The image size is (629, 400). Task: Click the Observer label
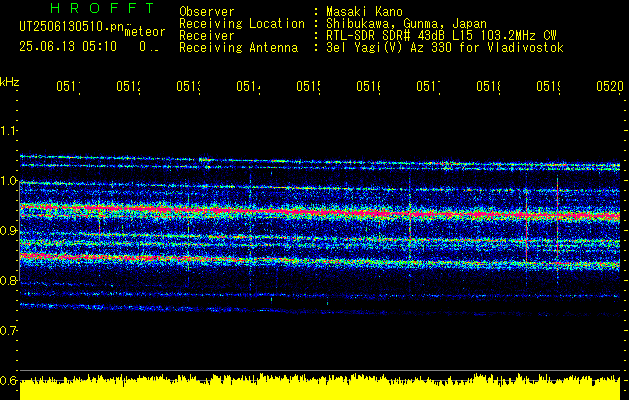pos(207,12)
